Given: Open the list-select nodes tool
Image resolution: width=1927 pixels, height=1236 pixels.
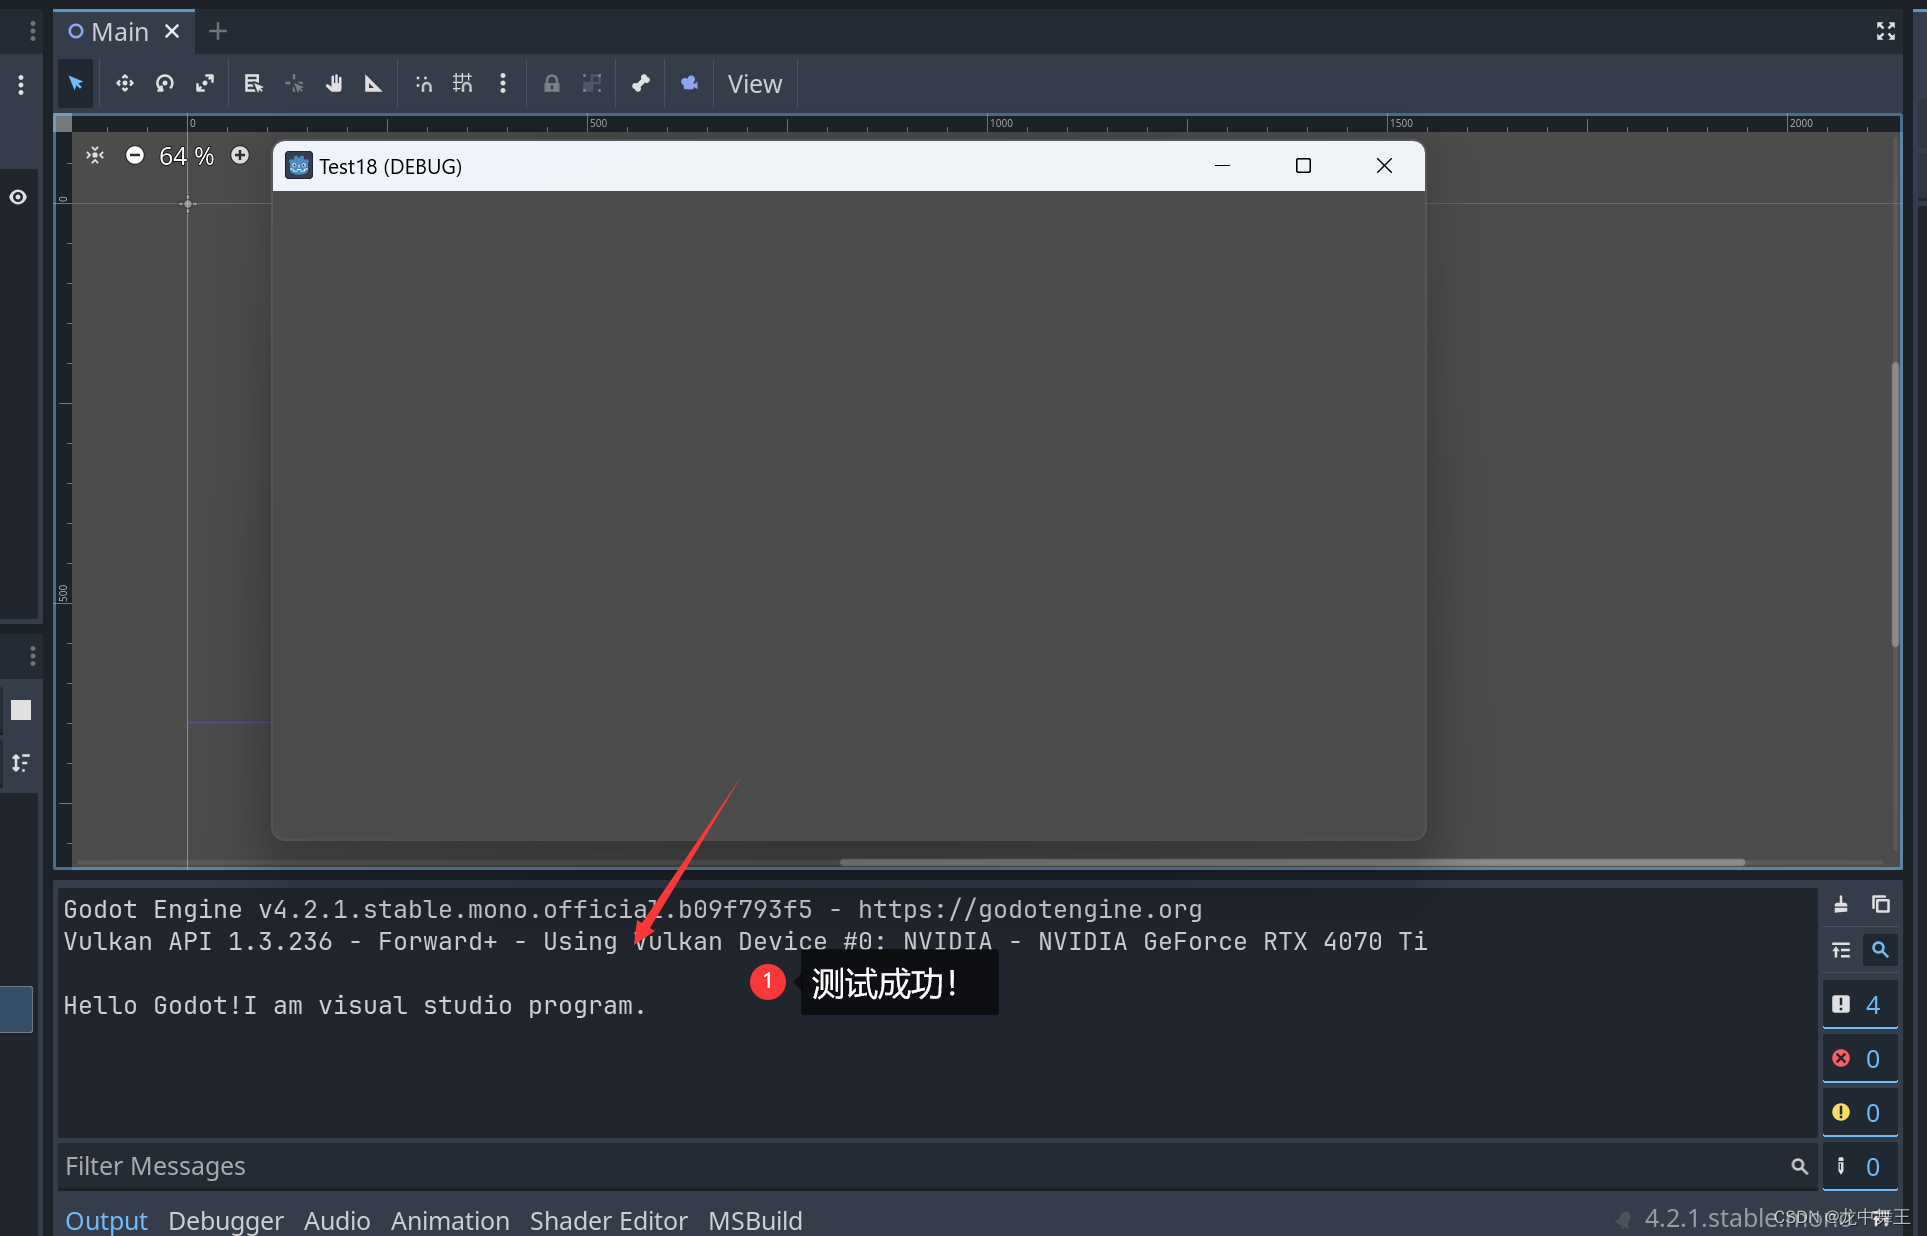Looking at the screenshot, I should 253,84.
